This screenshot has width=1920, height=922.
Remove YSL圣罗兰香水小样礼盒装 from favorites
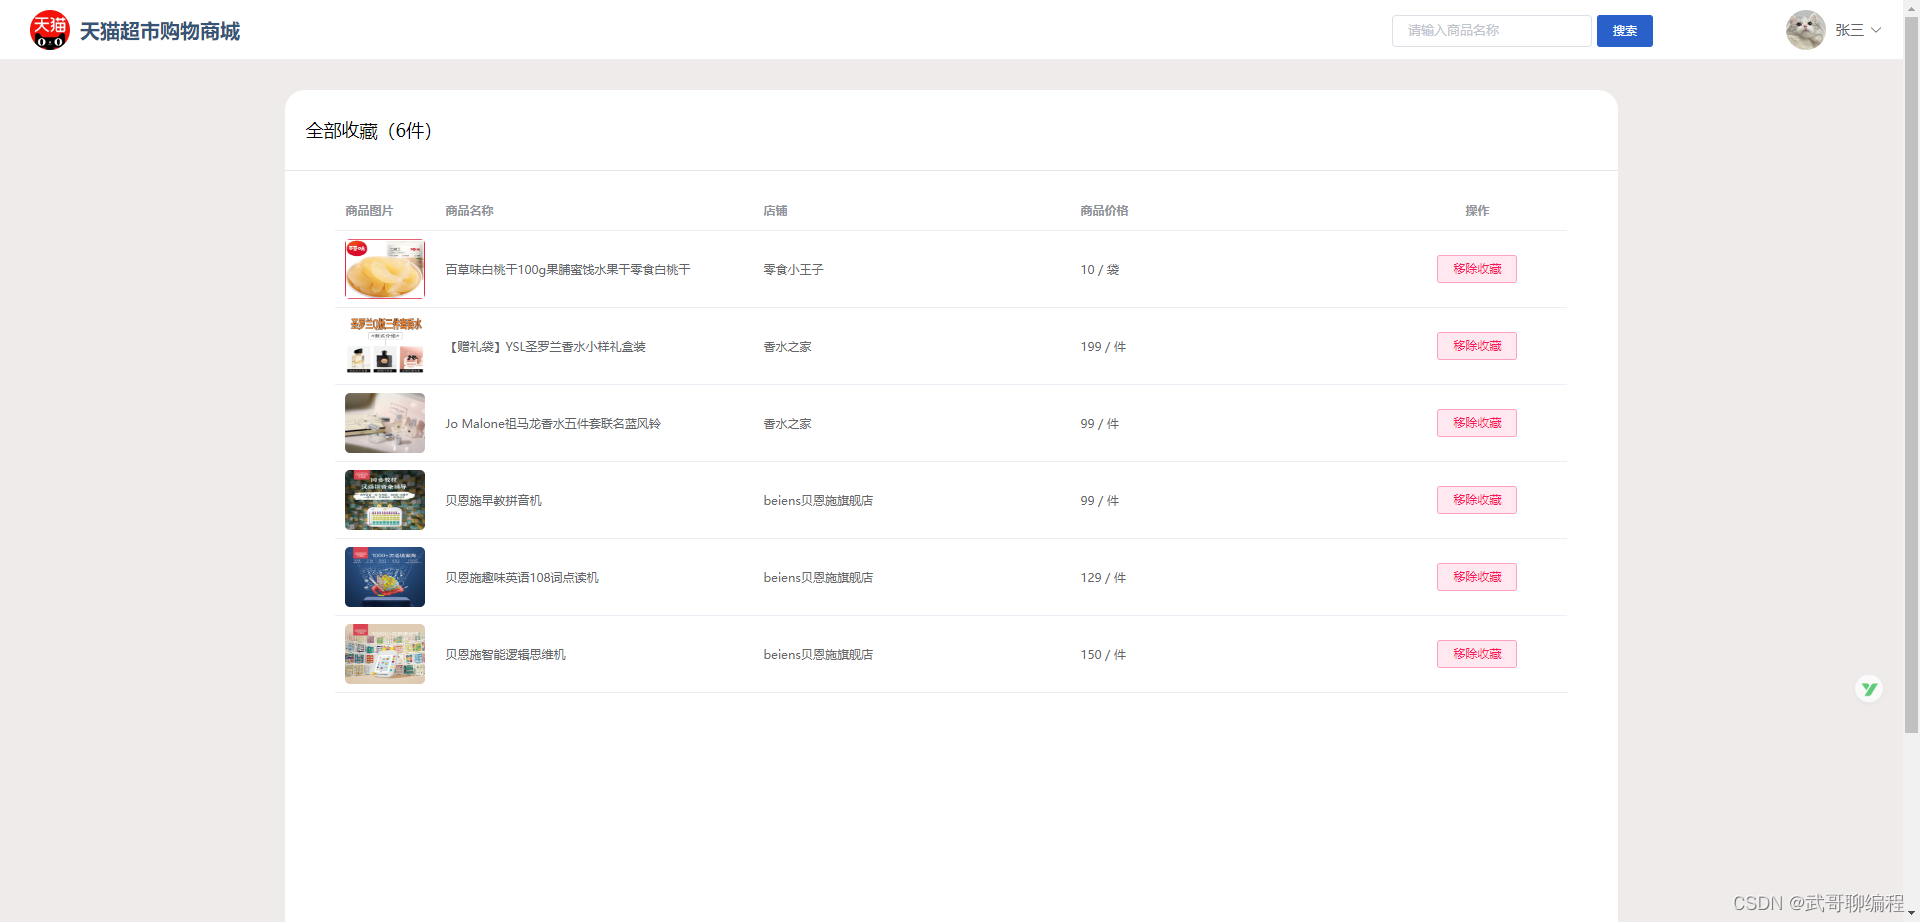coord(1476,345)
